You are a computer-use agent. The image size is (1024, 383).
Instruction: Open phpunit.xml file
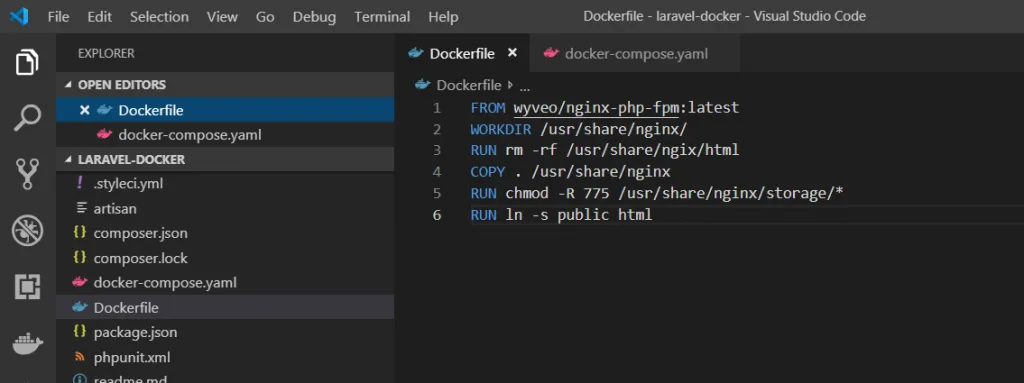(x=225, y=357)
